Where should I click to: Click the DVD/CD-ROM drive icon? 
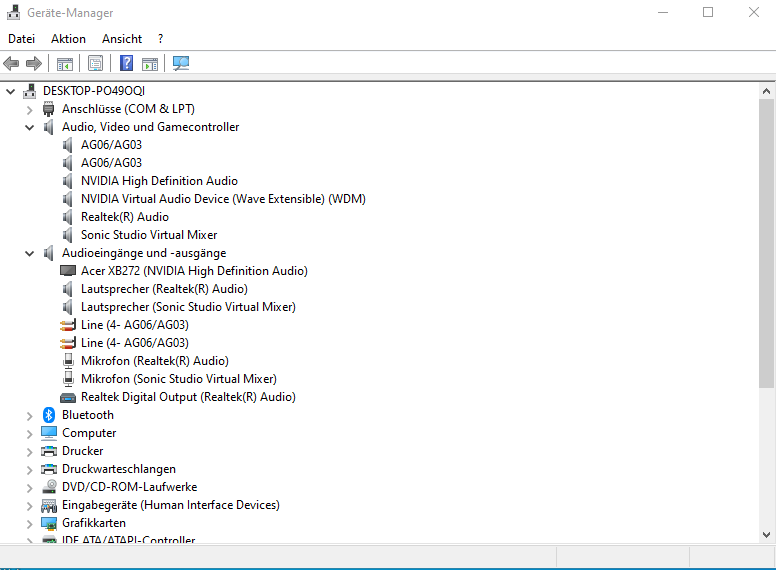pos(49,487)
